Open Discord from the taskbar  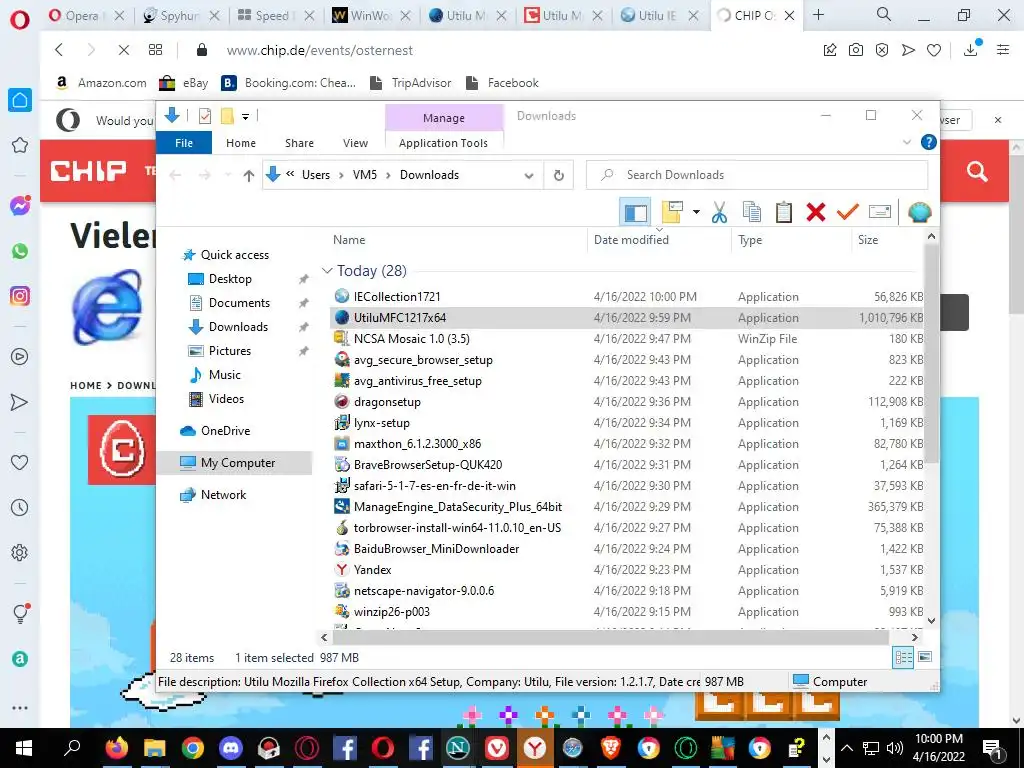pyautogui.click(x=231, y=748)
